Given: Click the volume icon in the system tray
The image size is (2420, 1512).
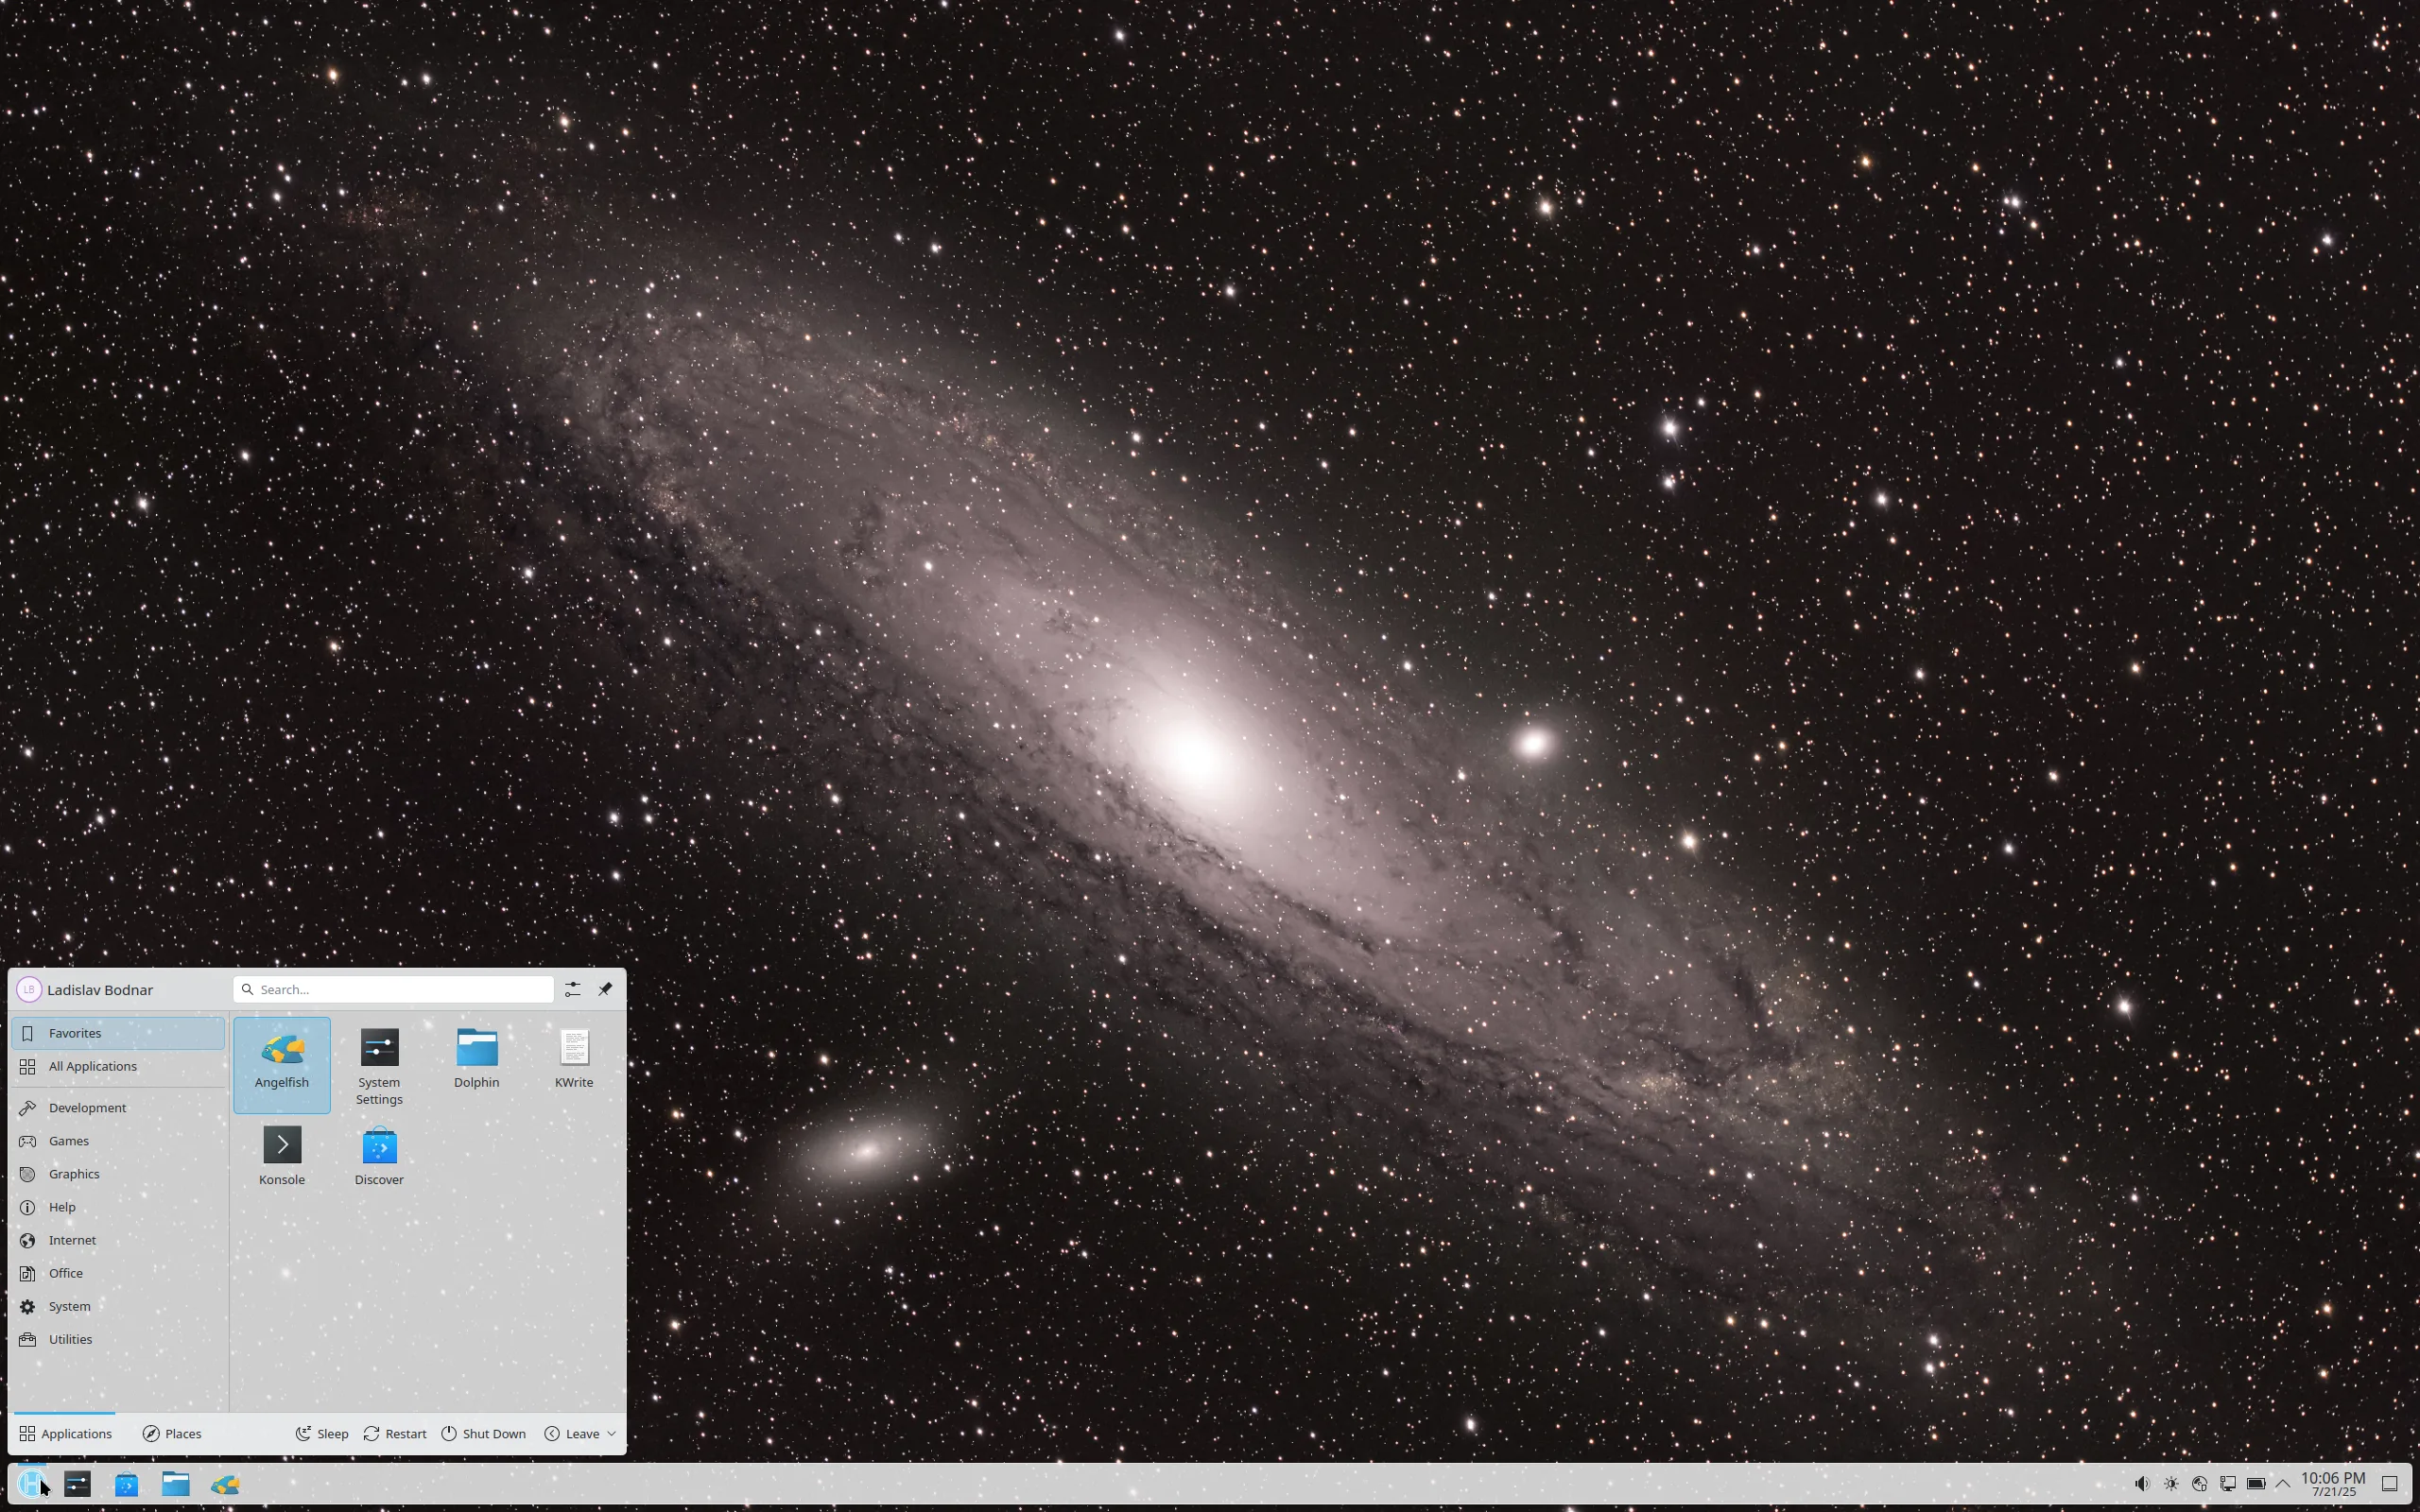Looking at the screenshot, I should [x=2143, y=1484].
